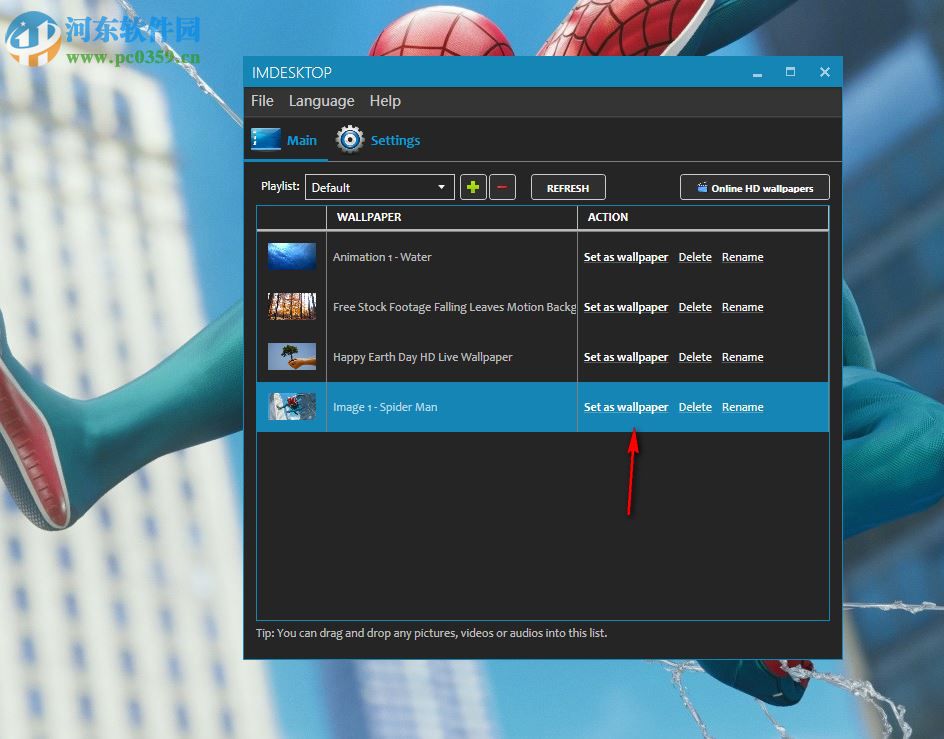Click the Spider Man wallpaper preview icon

pos(291,407)
